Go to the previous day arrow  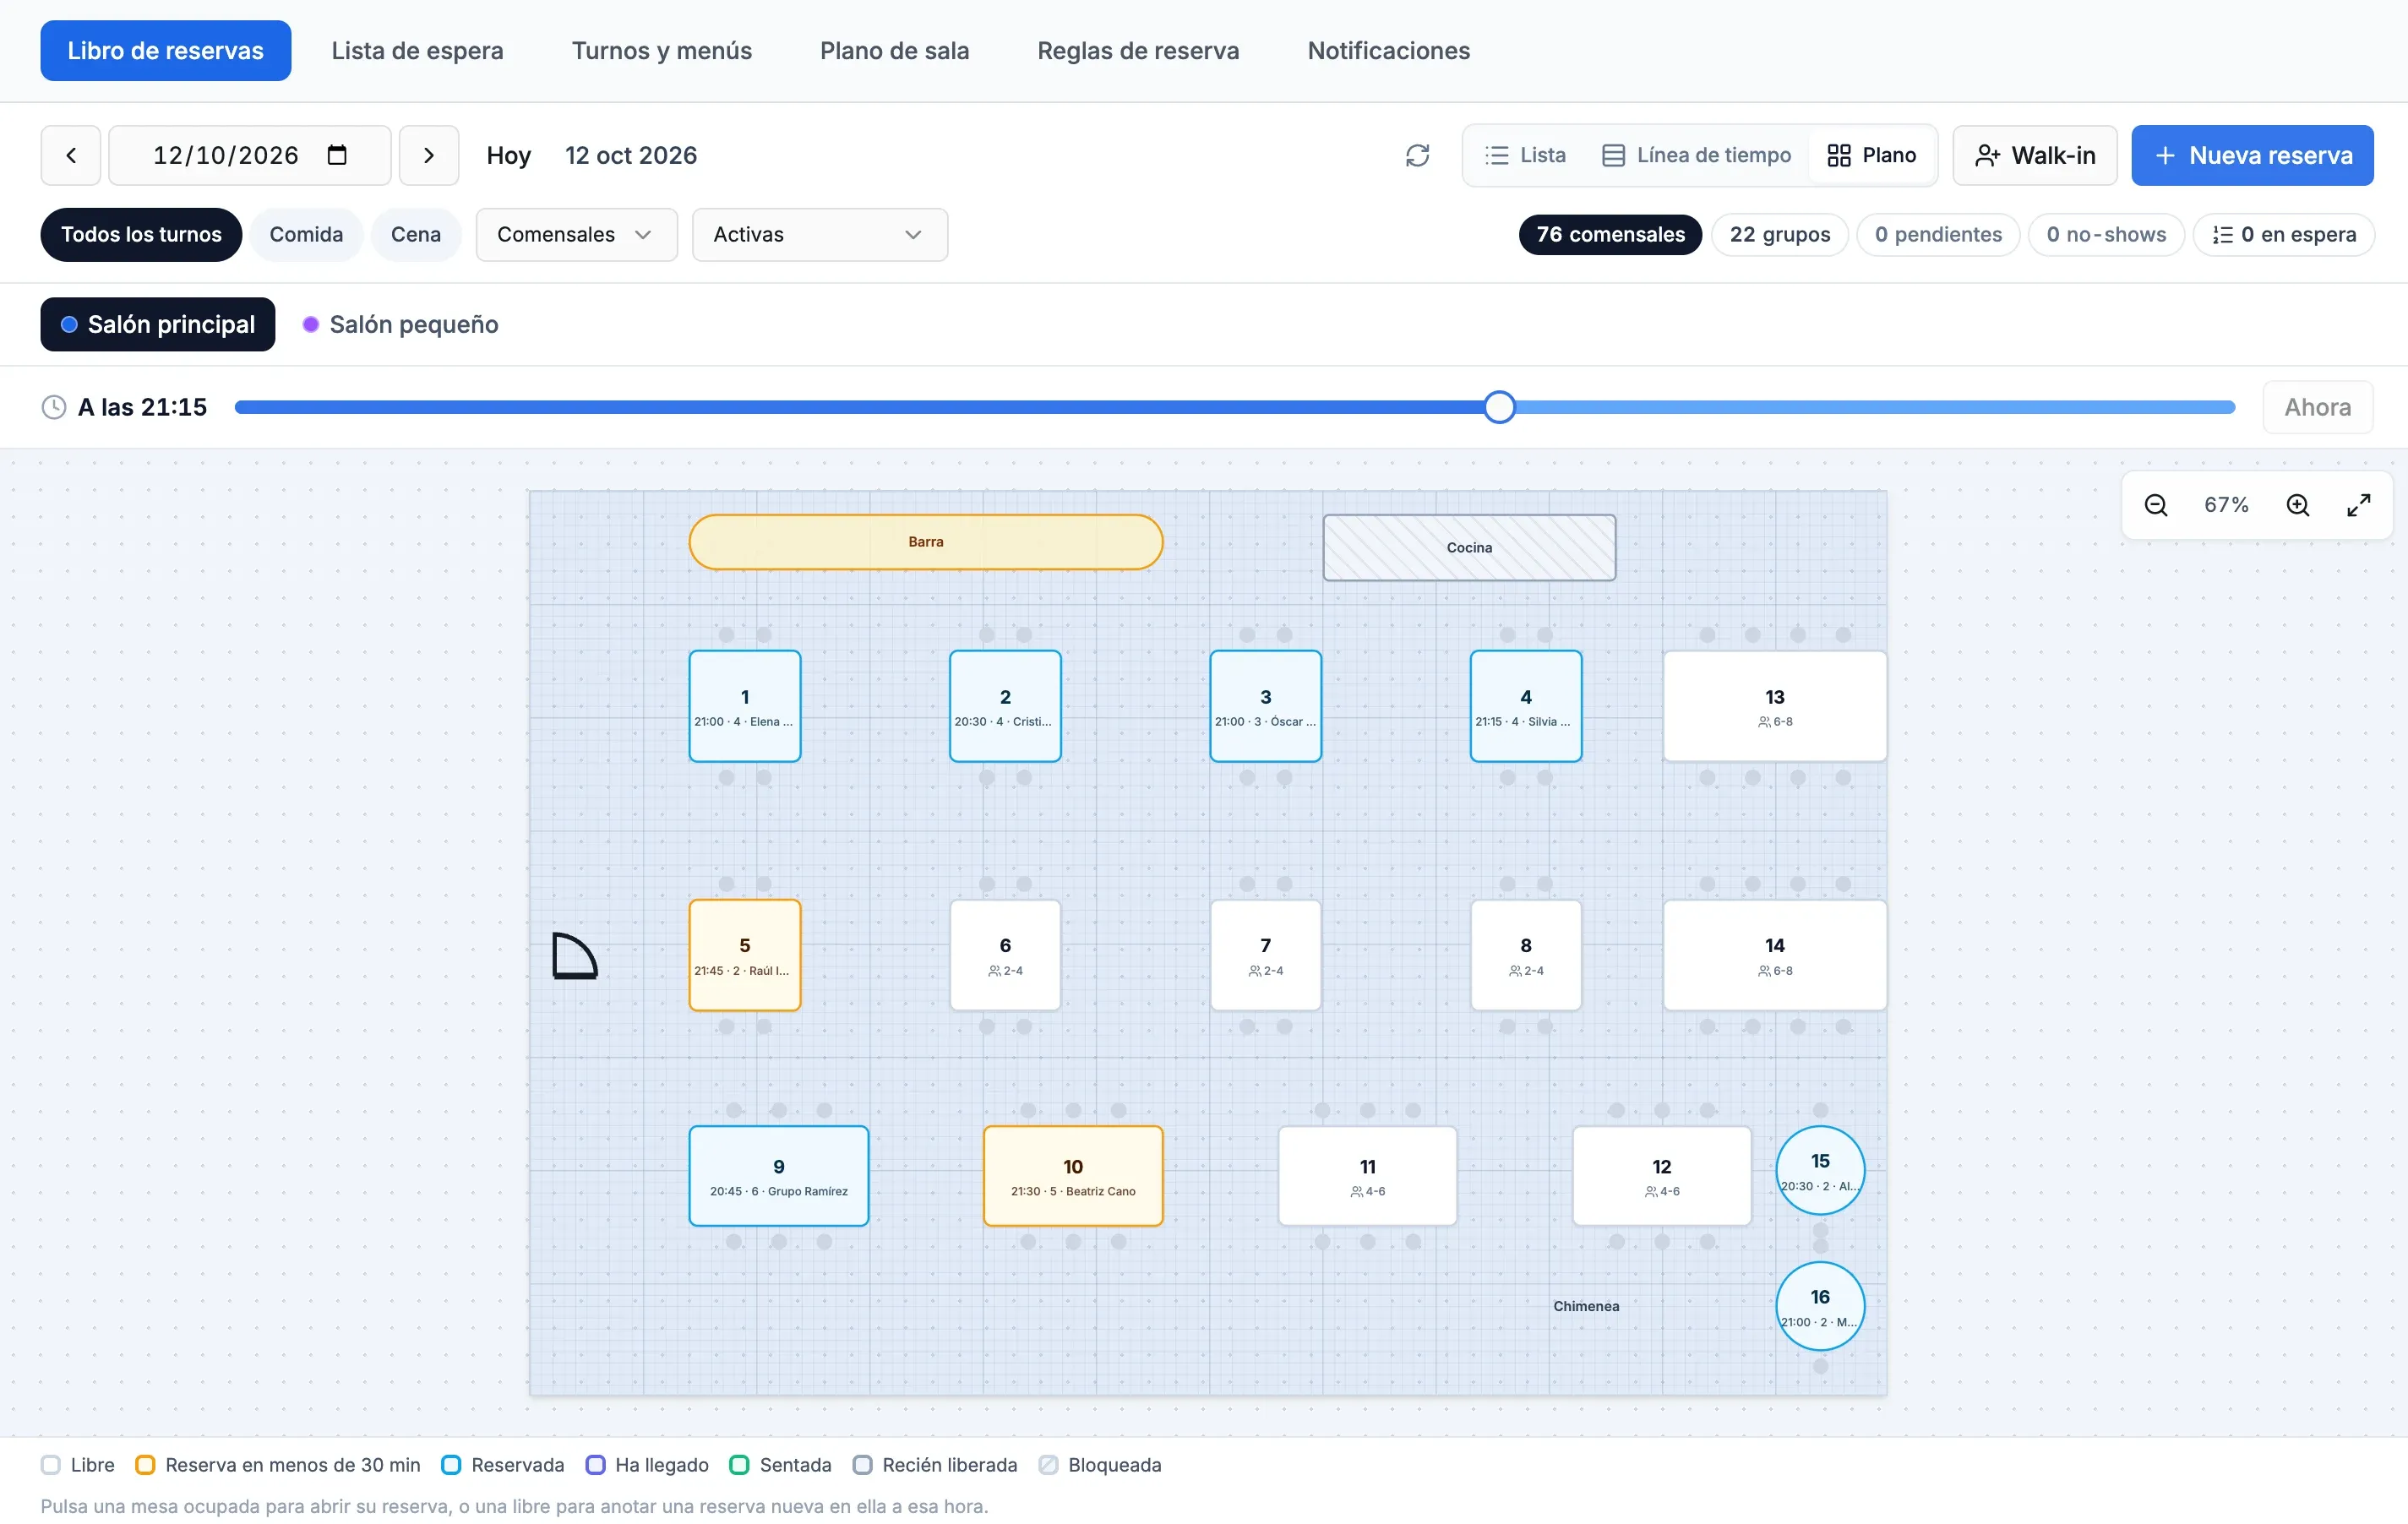(70, 155)
